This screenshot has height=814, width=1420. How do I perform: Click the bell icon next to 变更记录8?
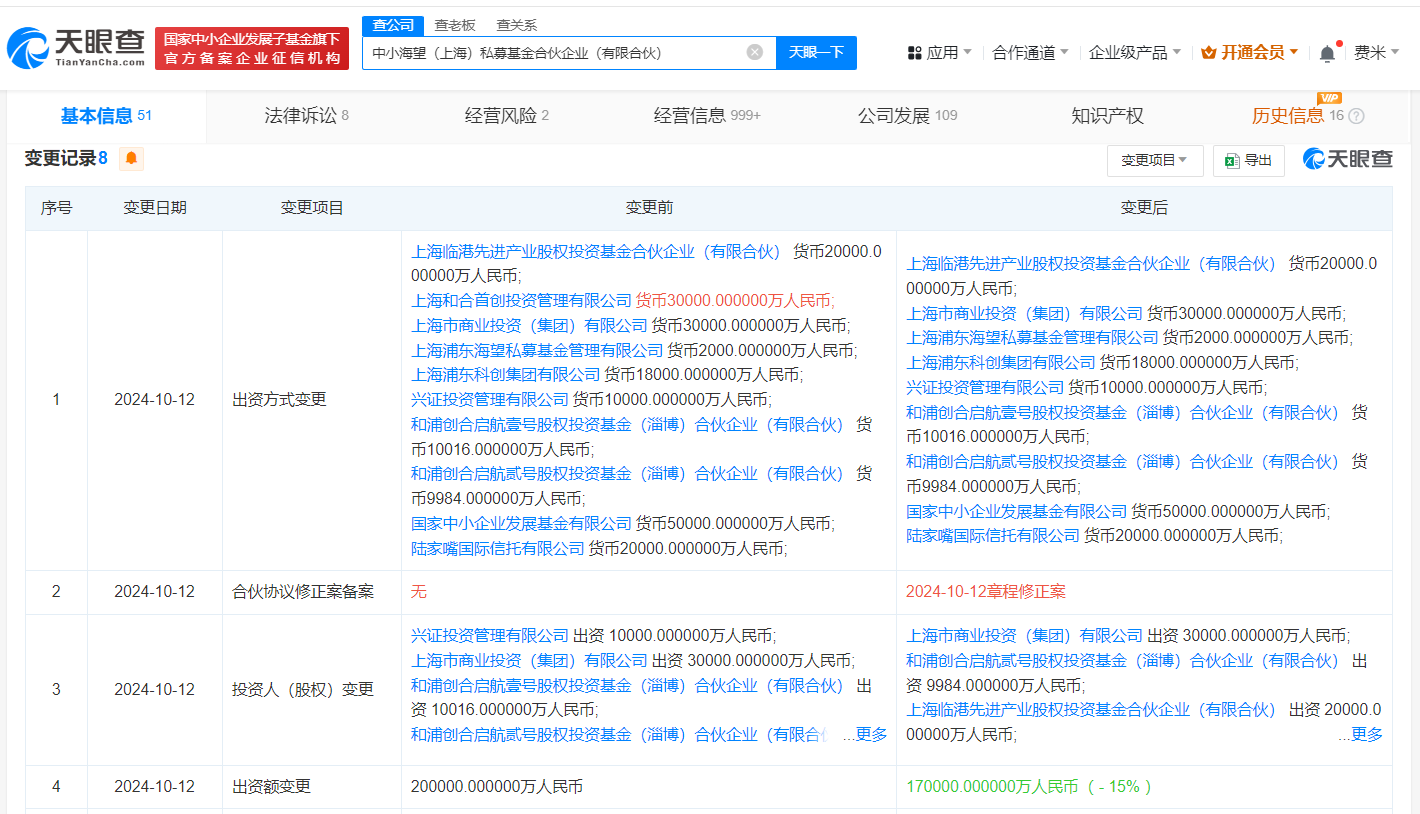coord(131,158)
